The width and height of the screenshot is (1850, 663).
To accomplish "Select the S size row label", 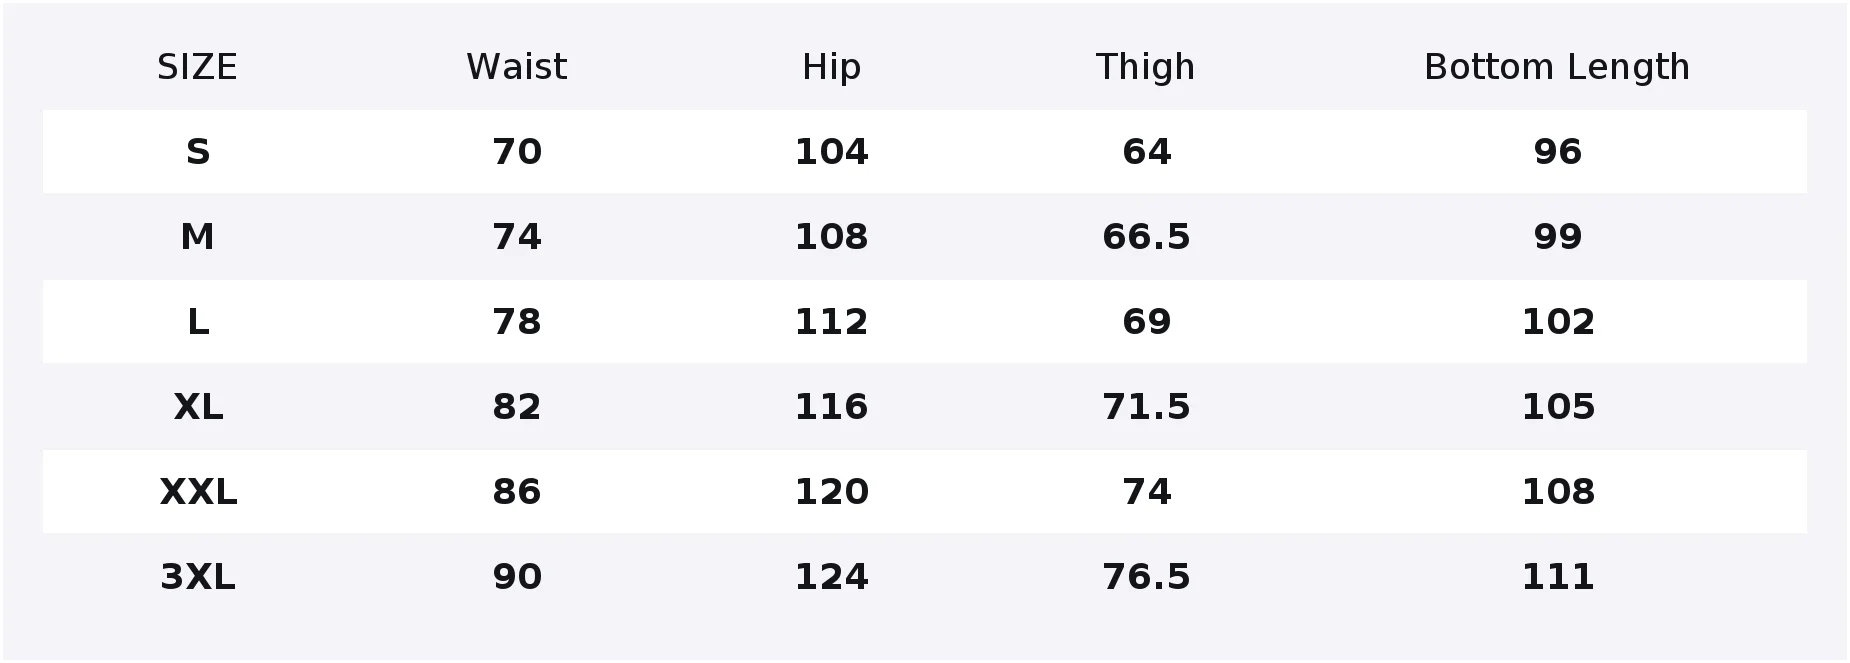I will pos(198,152).
